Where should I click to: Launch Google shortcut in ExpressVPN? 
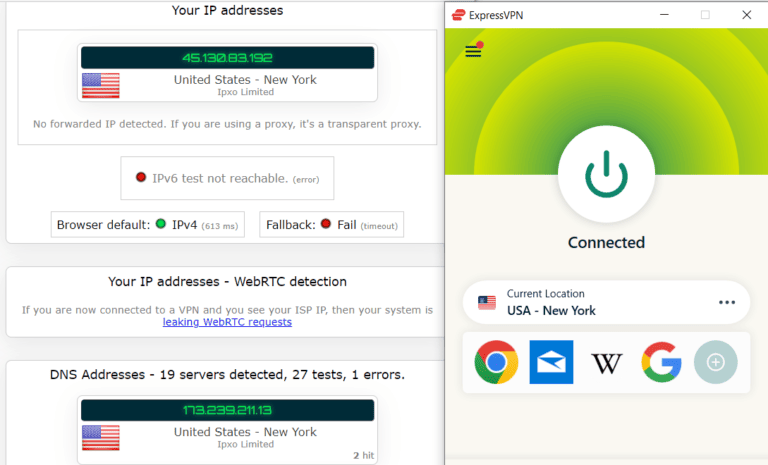pos(661,362)
